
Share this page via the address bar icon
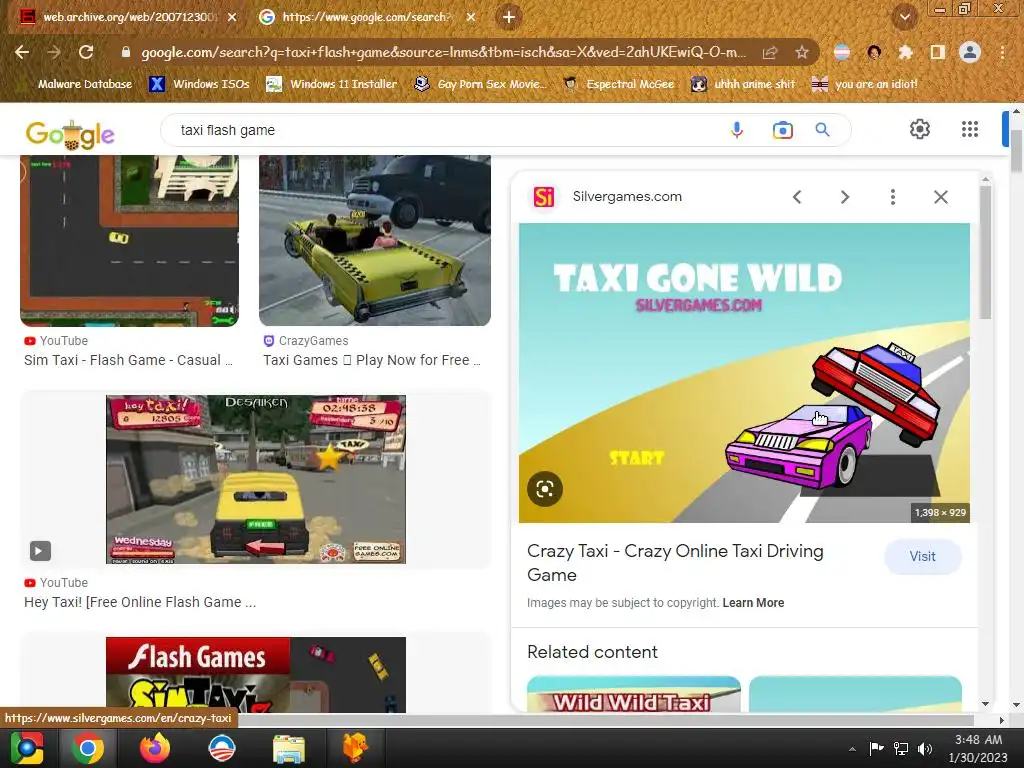(x=770, y=52)
